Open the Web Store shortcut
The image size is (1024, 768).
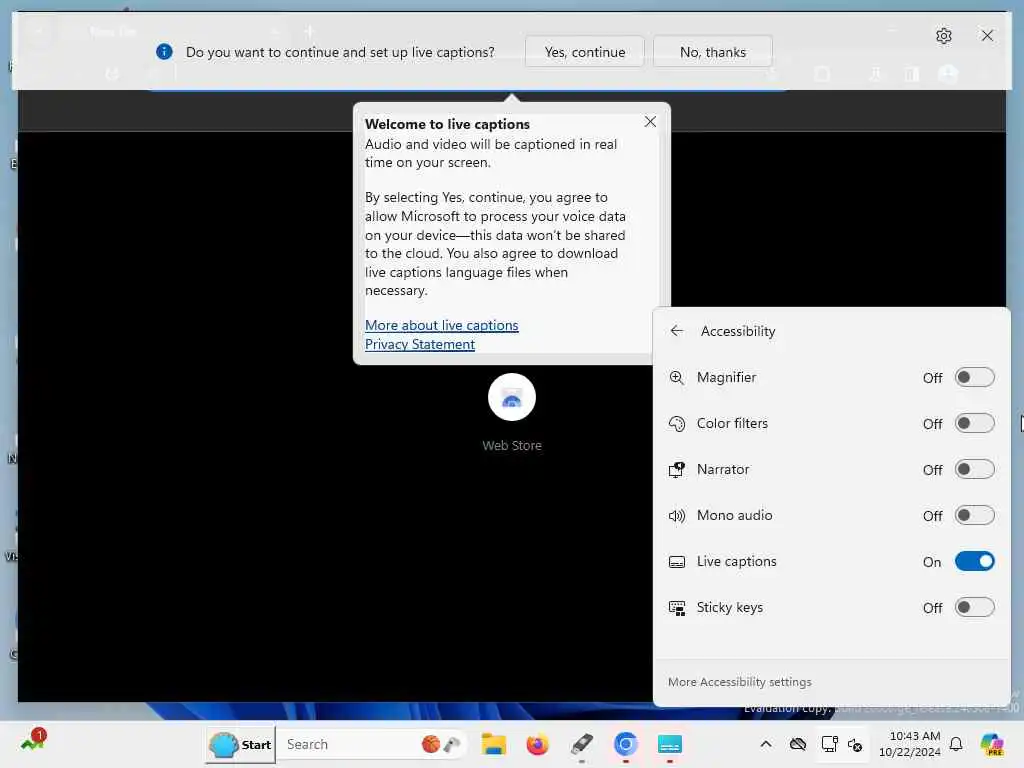coord(511,412)
